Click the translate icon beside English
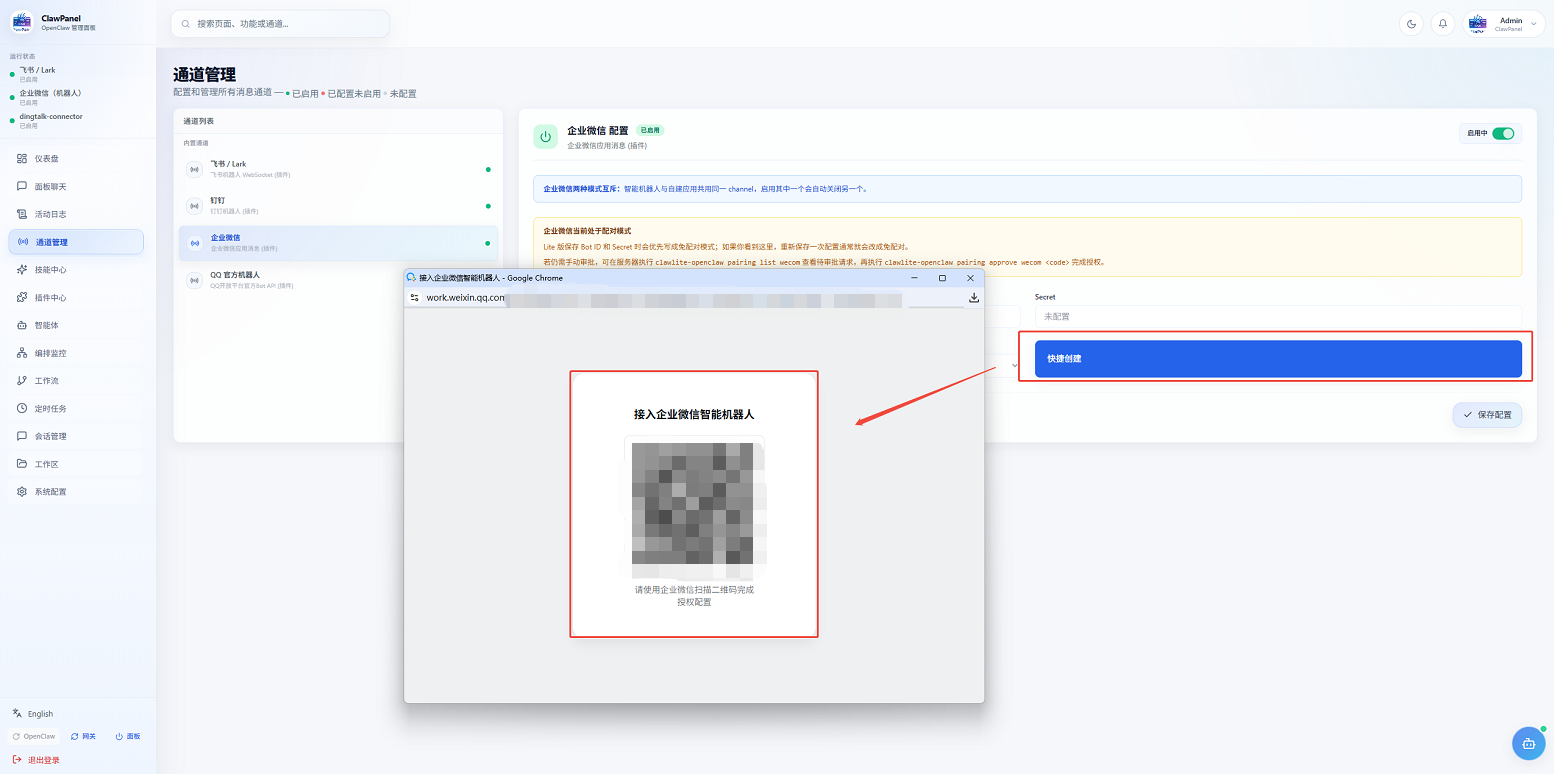This screenshot has width=1554, height=774. 17,714
